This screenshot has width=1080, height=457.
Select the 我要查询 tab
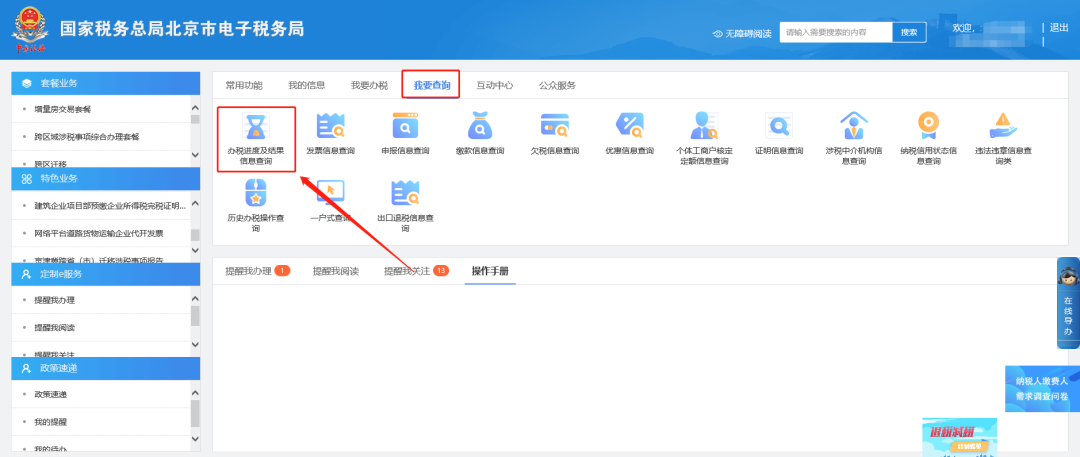pos(432,85)
